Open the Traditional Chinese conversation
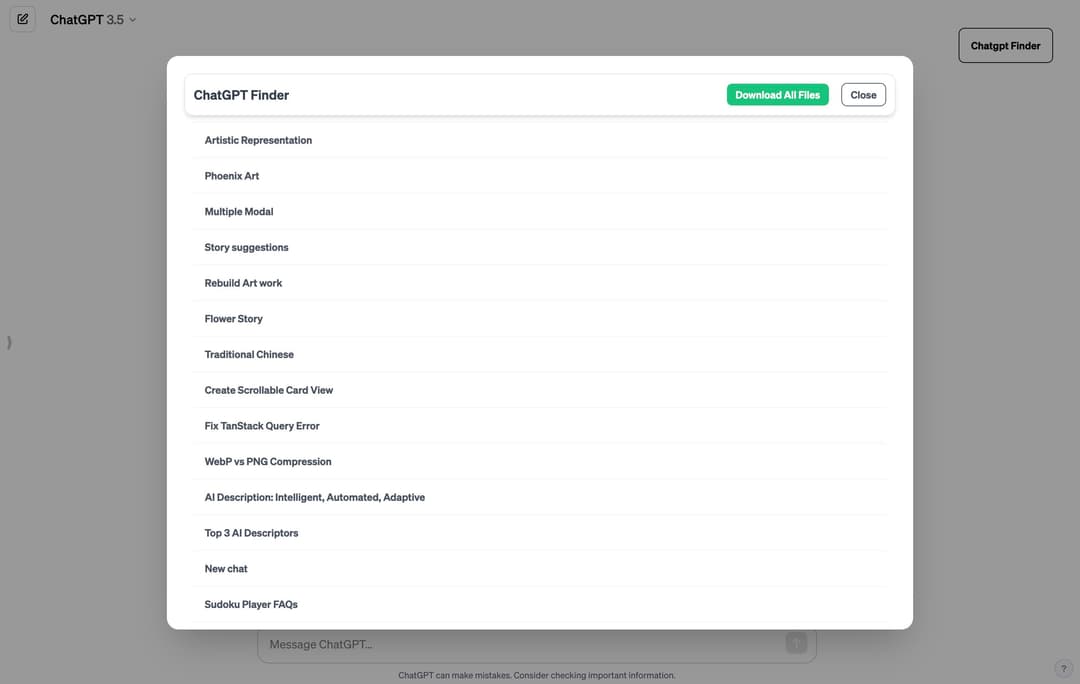The width and height of the screenshot is (1080, 684). (249, 354)
